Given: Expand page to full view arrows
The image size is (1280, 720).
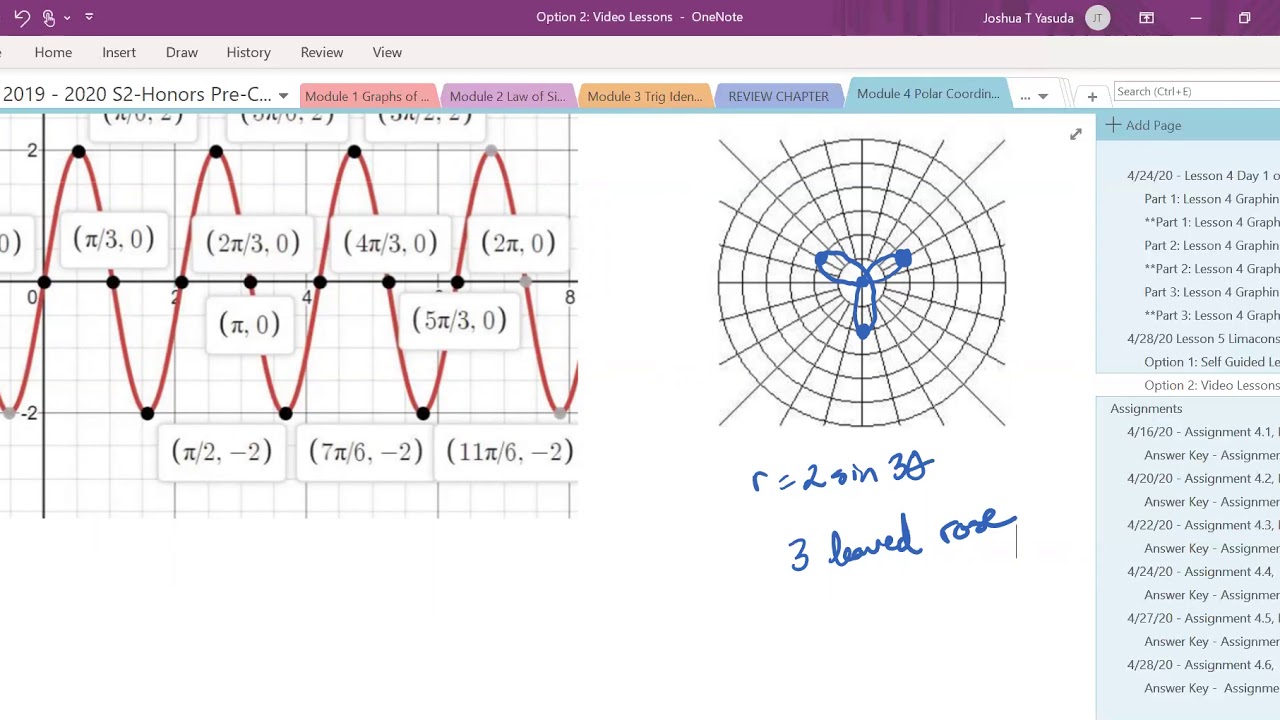Looking at the screenshot, I should click(x=1075, y=134).
